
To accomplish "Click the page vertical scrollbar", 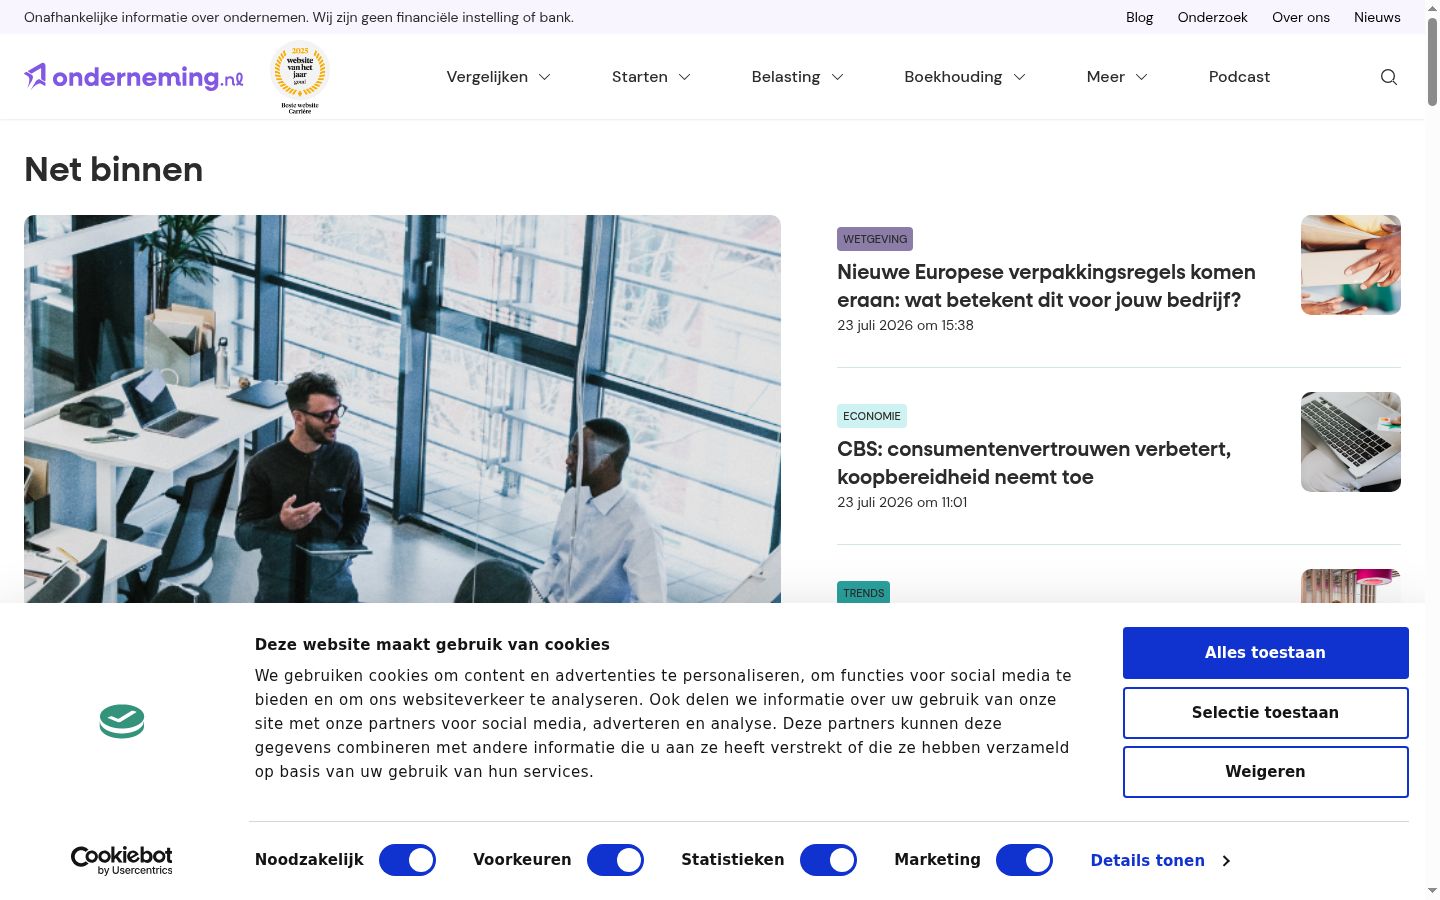I will [x=1432, y=60].
